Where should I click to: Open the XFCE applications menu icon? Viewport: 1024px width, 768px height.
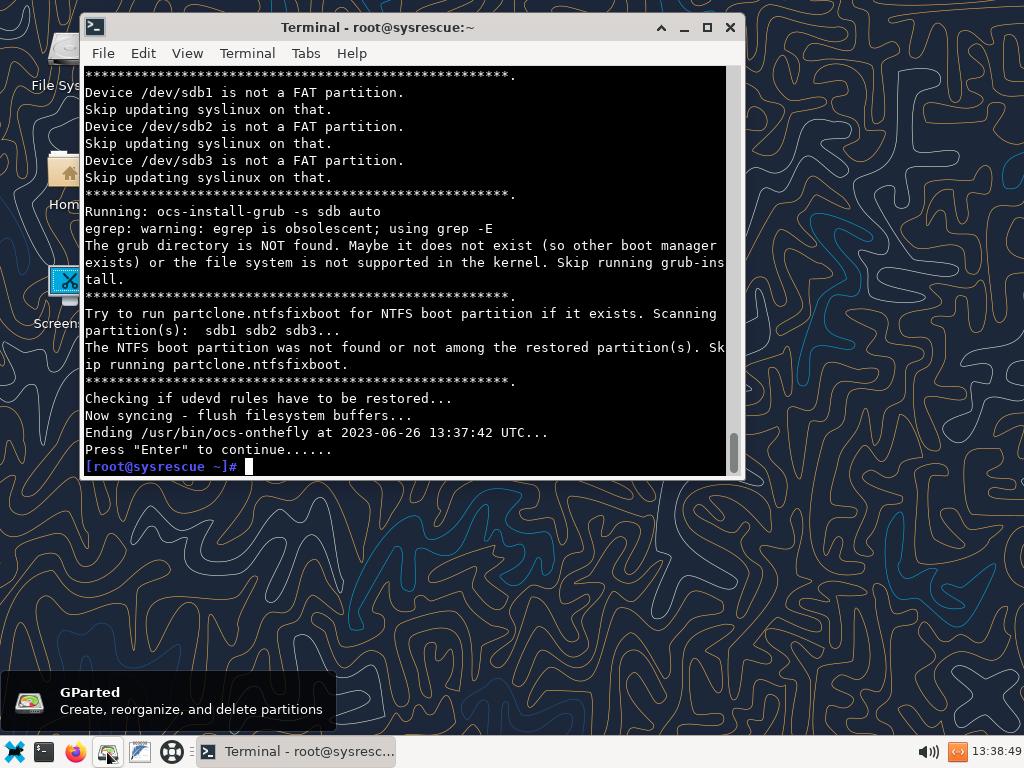pos(14,752)
